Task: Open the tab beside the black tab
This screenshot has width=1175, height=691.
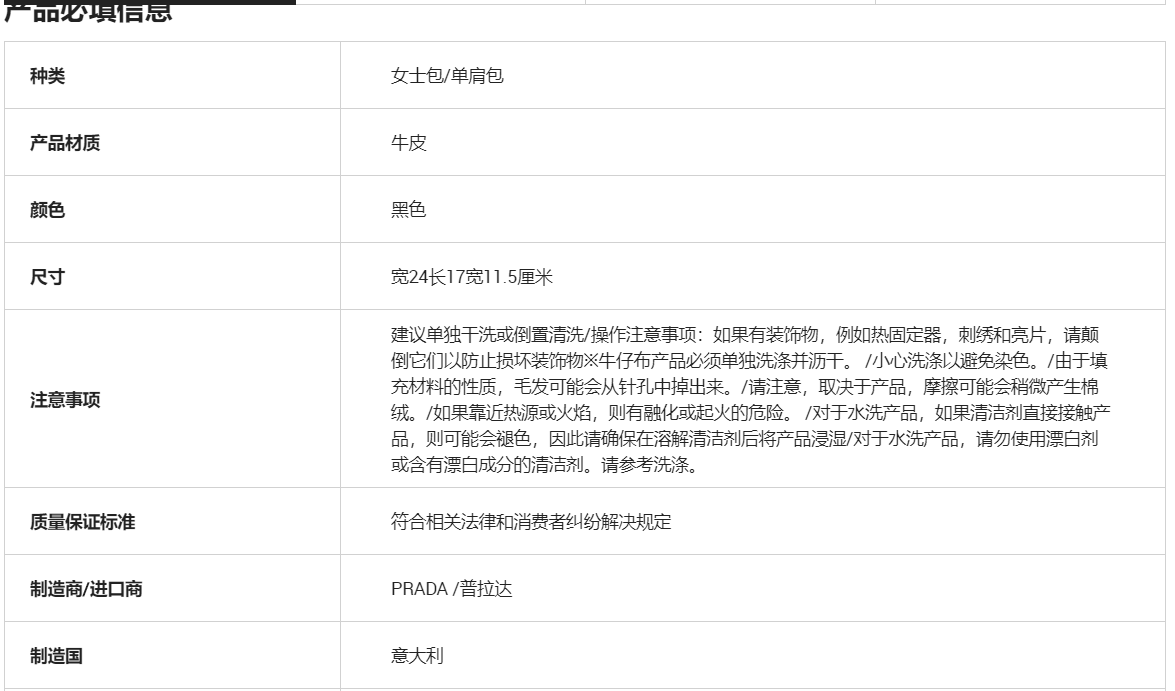Action: 440,2
